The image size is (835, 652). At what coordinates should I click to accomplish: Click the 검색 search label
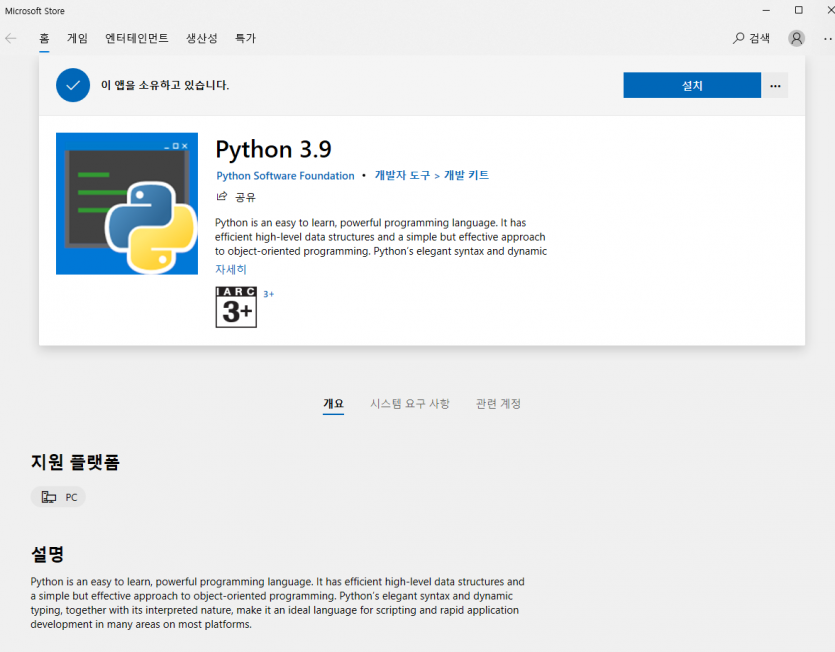tap(759, 38)
